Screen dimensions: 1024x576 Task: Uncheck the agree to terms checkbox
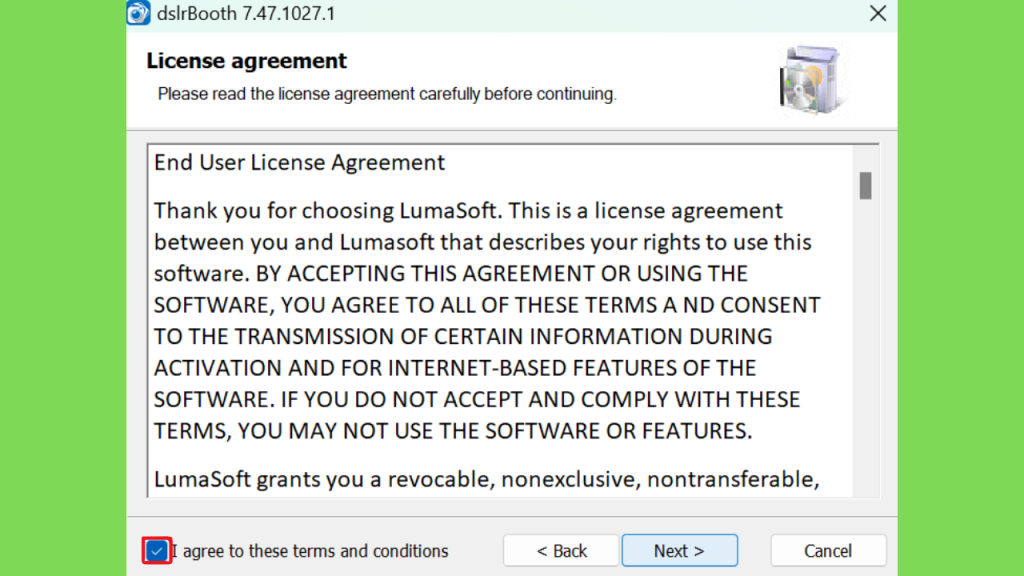coord(157,551)
